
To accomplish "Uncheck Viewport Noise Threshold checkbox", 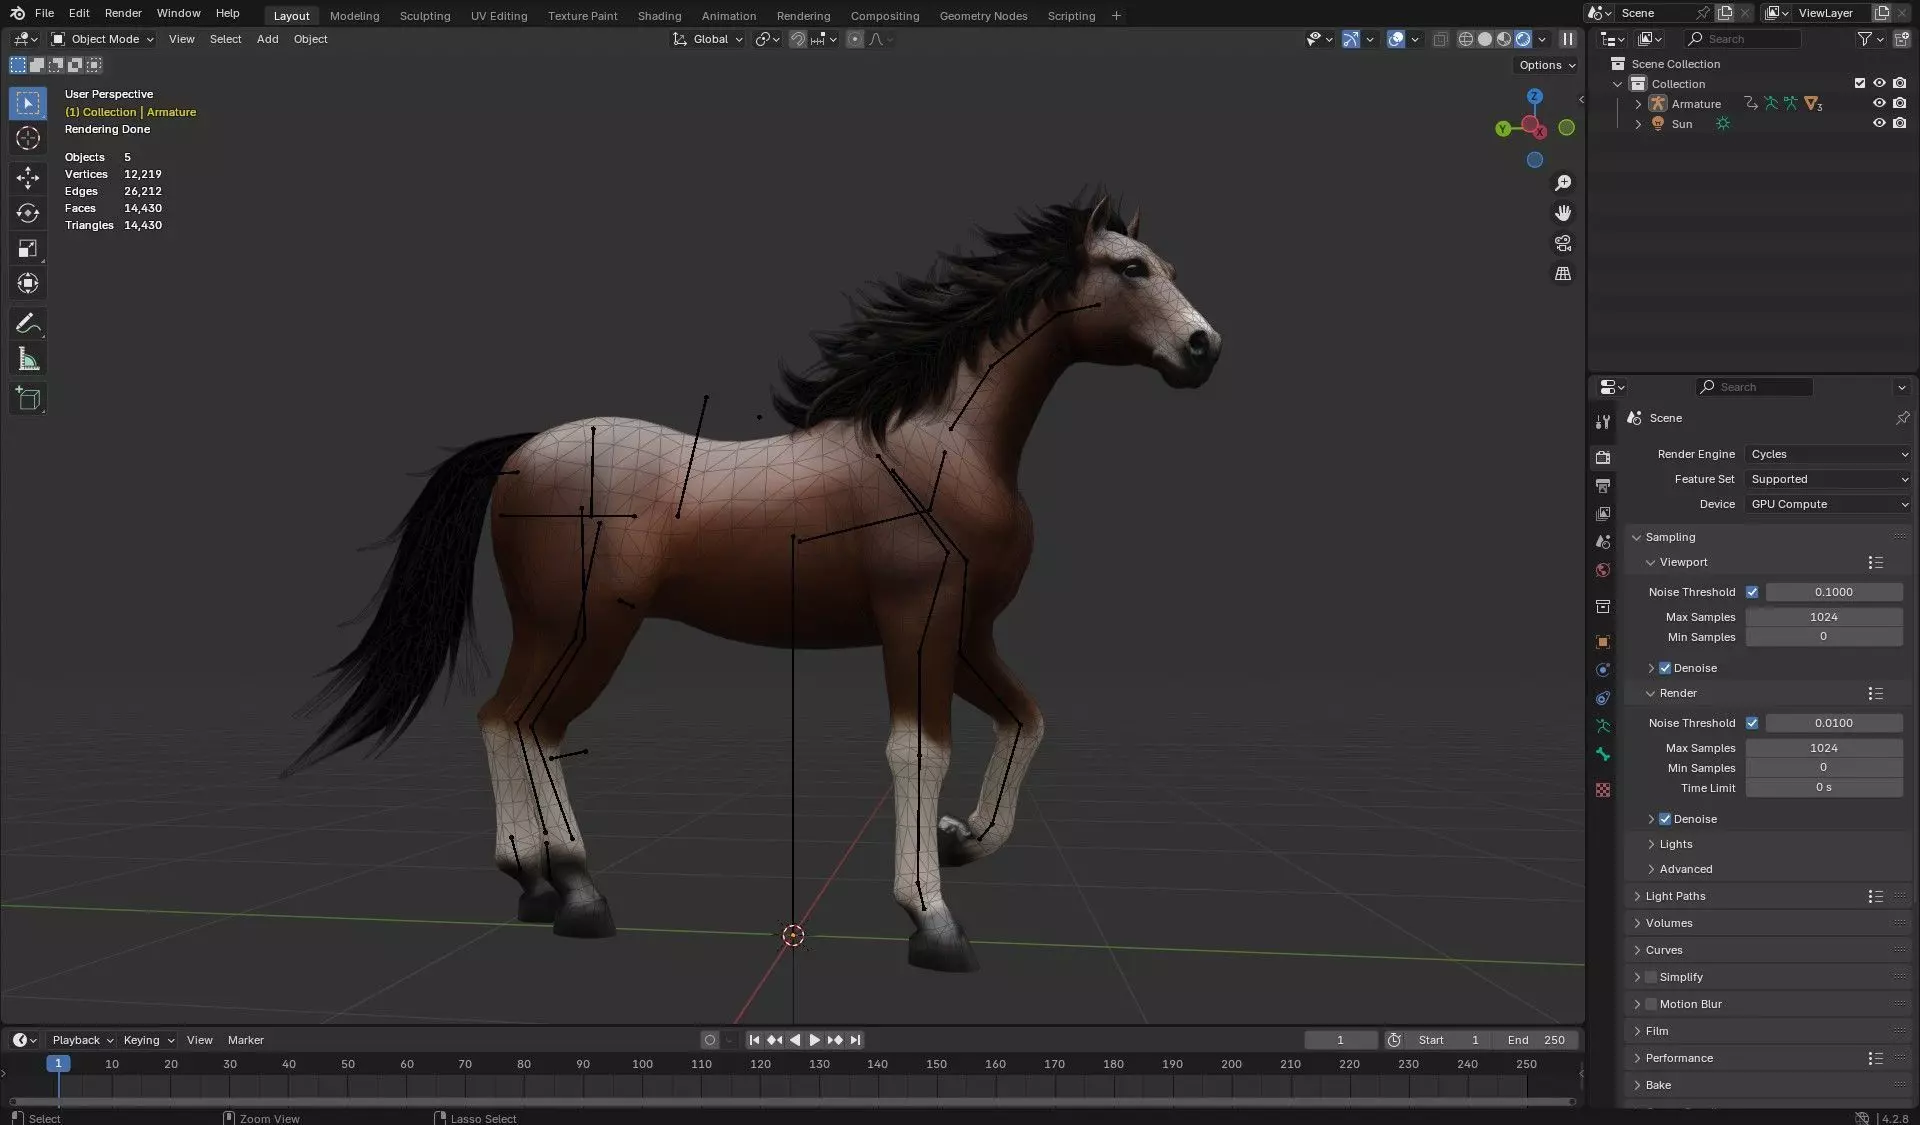I will [1752, 592].
